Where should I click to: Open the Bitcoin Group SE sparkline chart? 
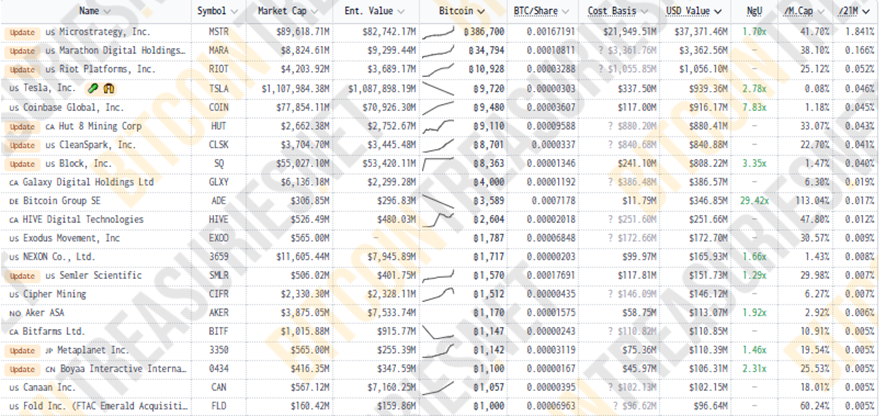pyautogui.click(x=438, y=201)
